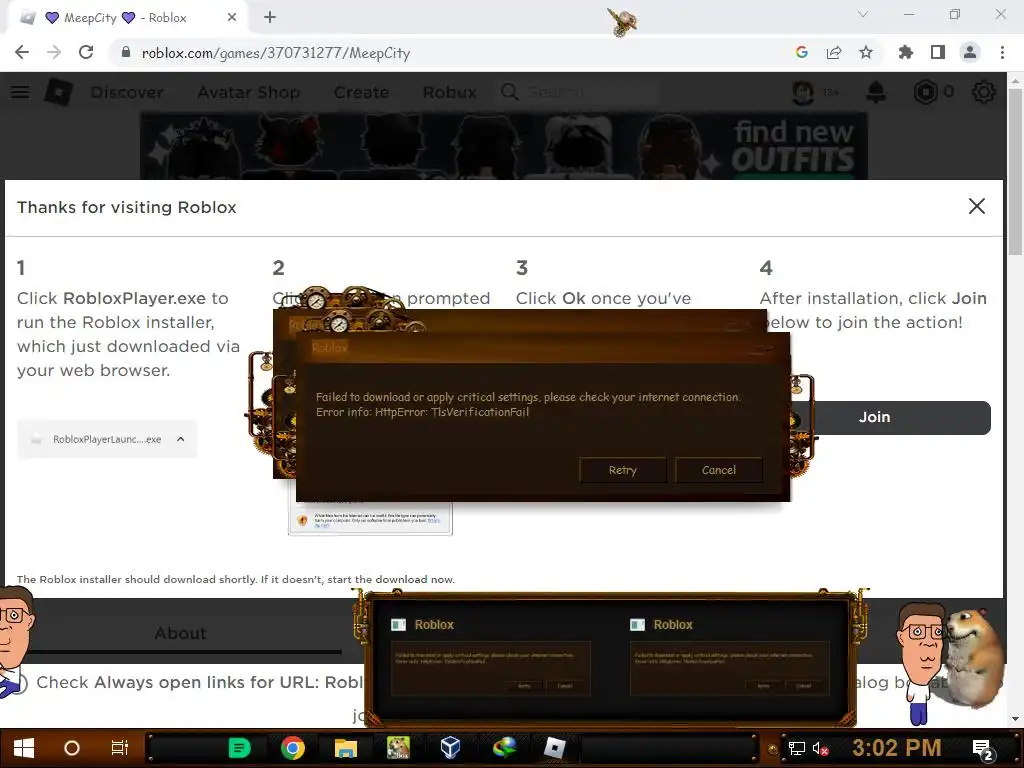Viewport: 1024px width, 768px height.
Task: Open the Robux balance icon
Action: (x=925, y=92)
